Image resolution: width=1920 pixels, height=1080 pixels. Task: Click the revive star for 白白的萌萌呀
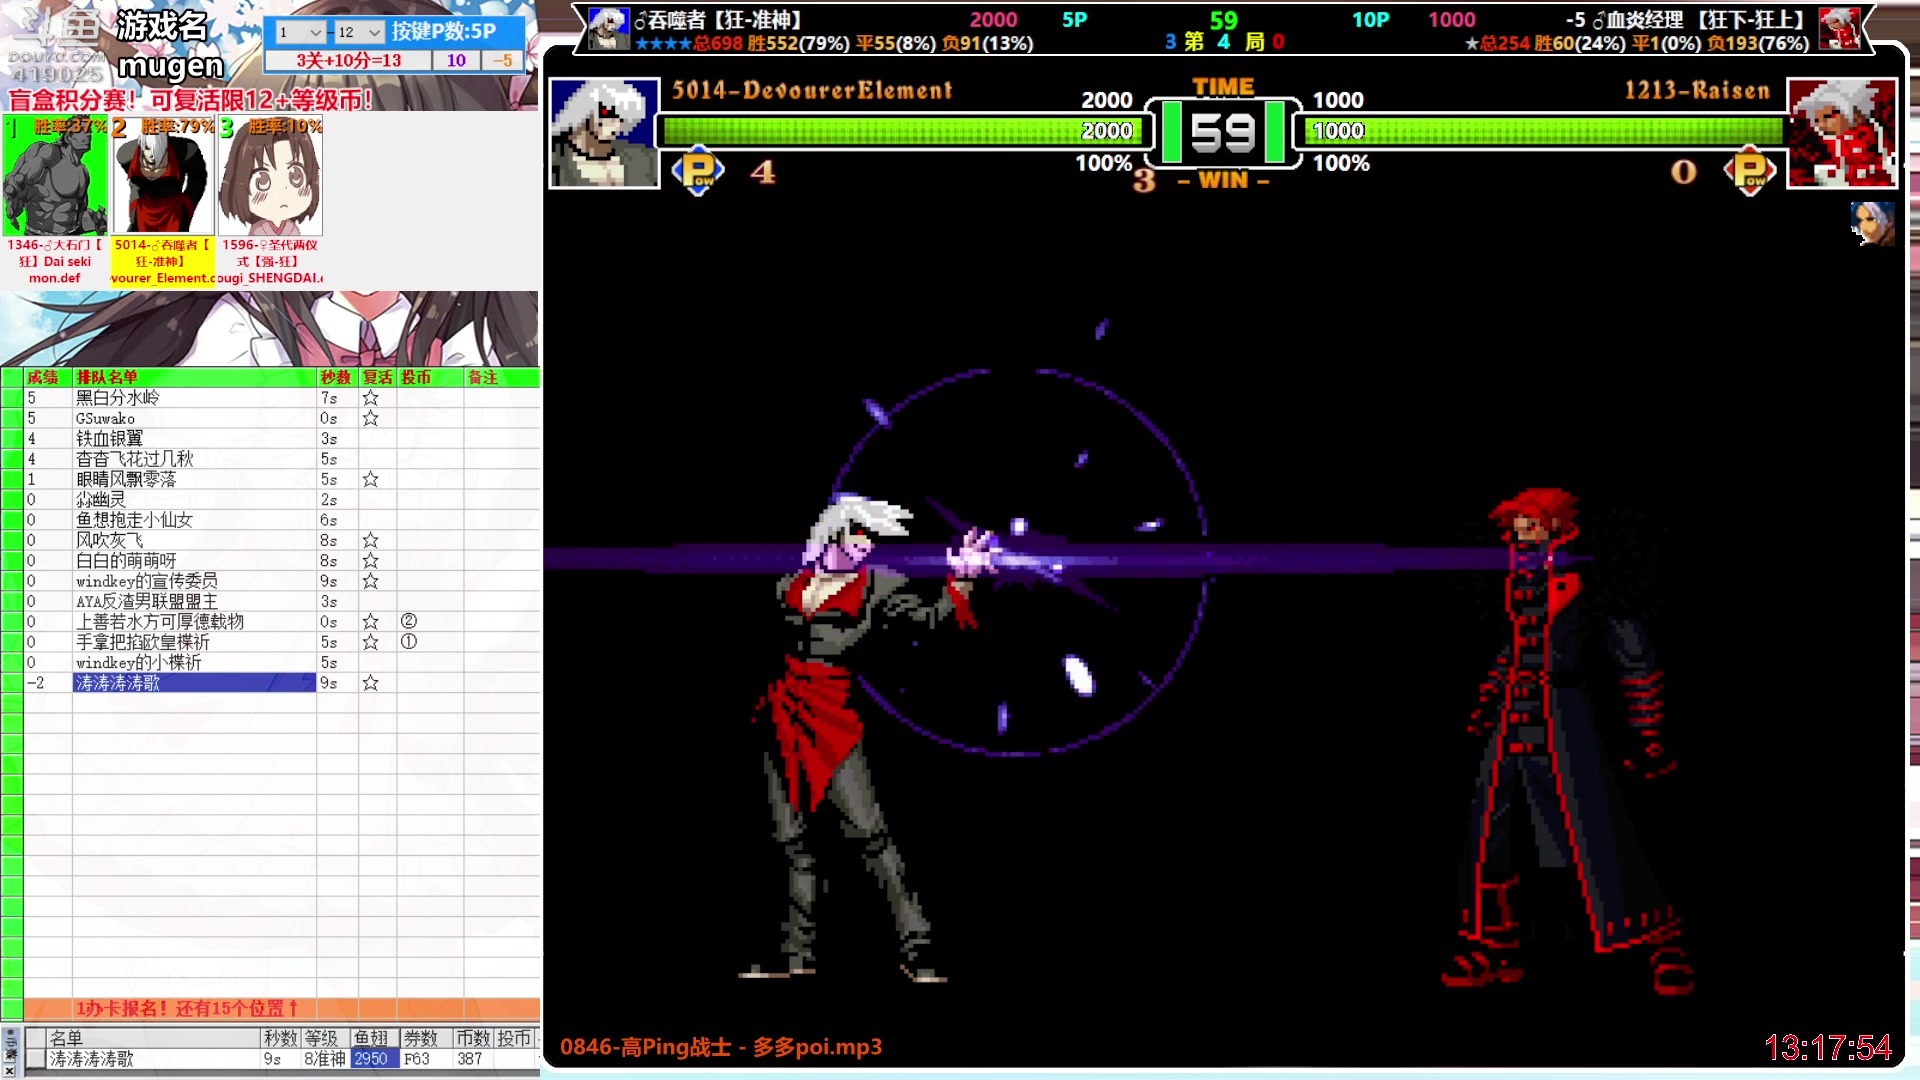[x=371, y=561]
